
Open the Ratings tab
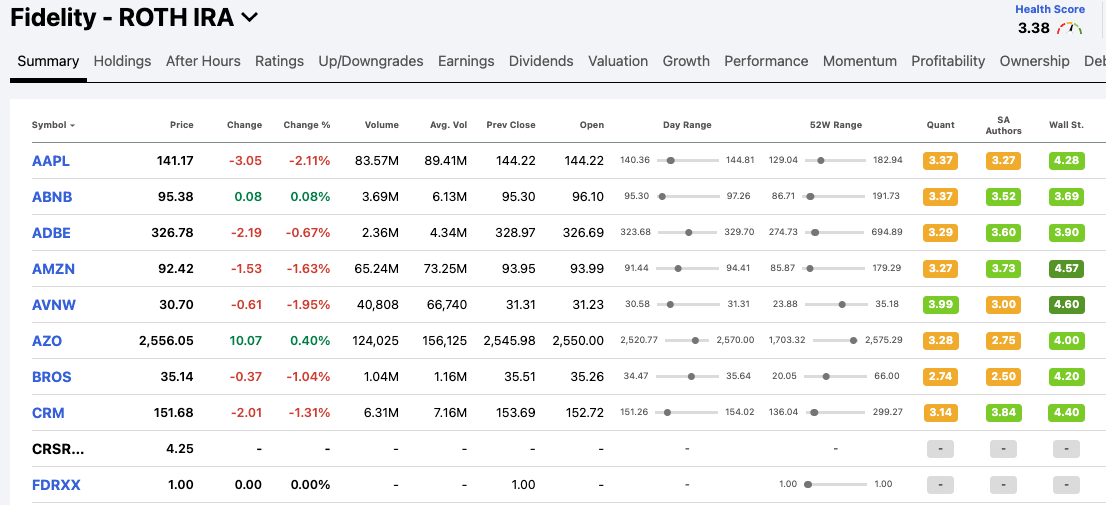(x=279, y=61)
